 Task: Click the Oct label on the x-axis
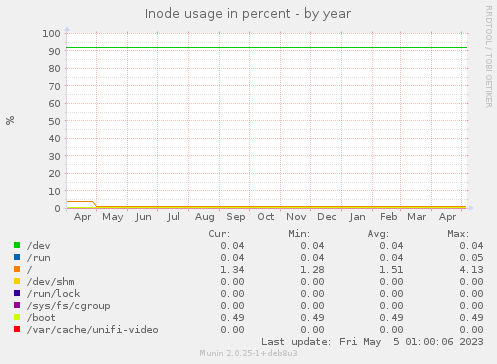pyautogui.click(x=266, y=217)
